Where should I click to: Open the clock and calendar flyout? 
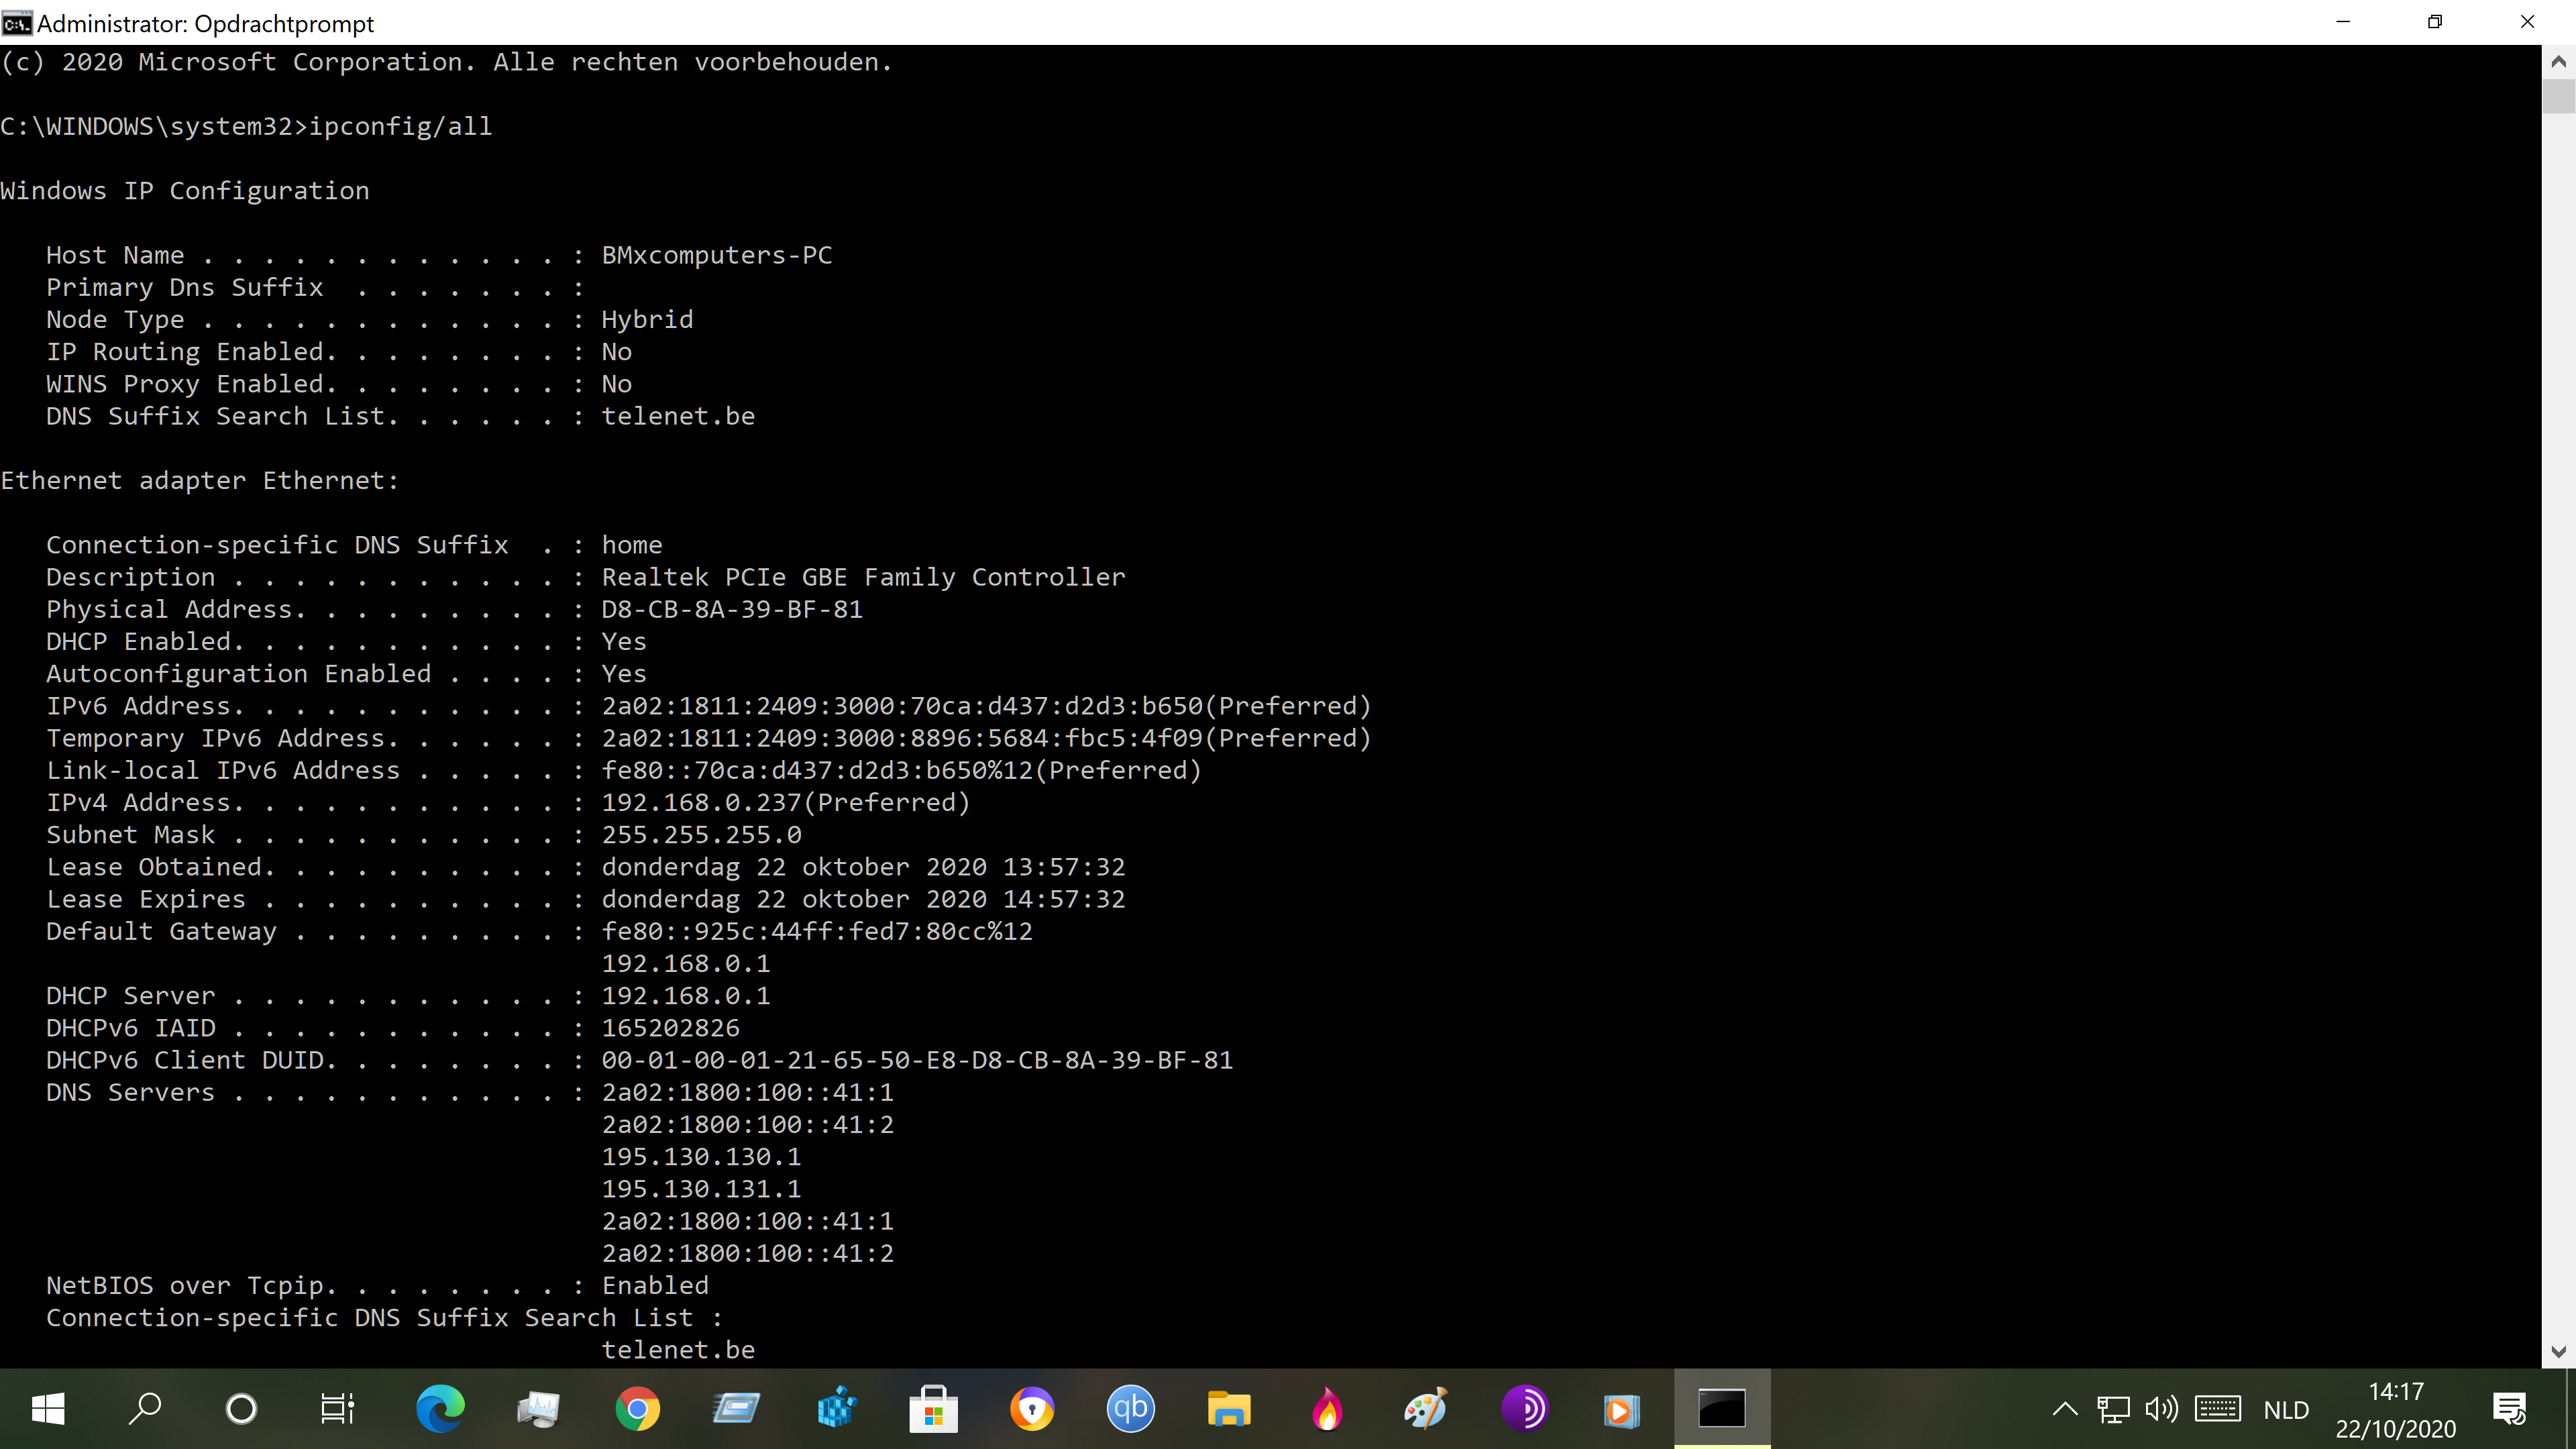click(x=2396, y=1409)
